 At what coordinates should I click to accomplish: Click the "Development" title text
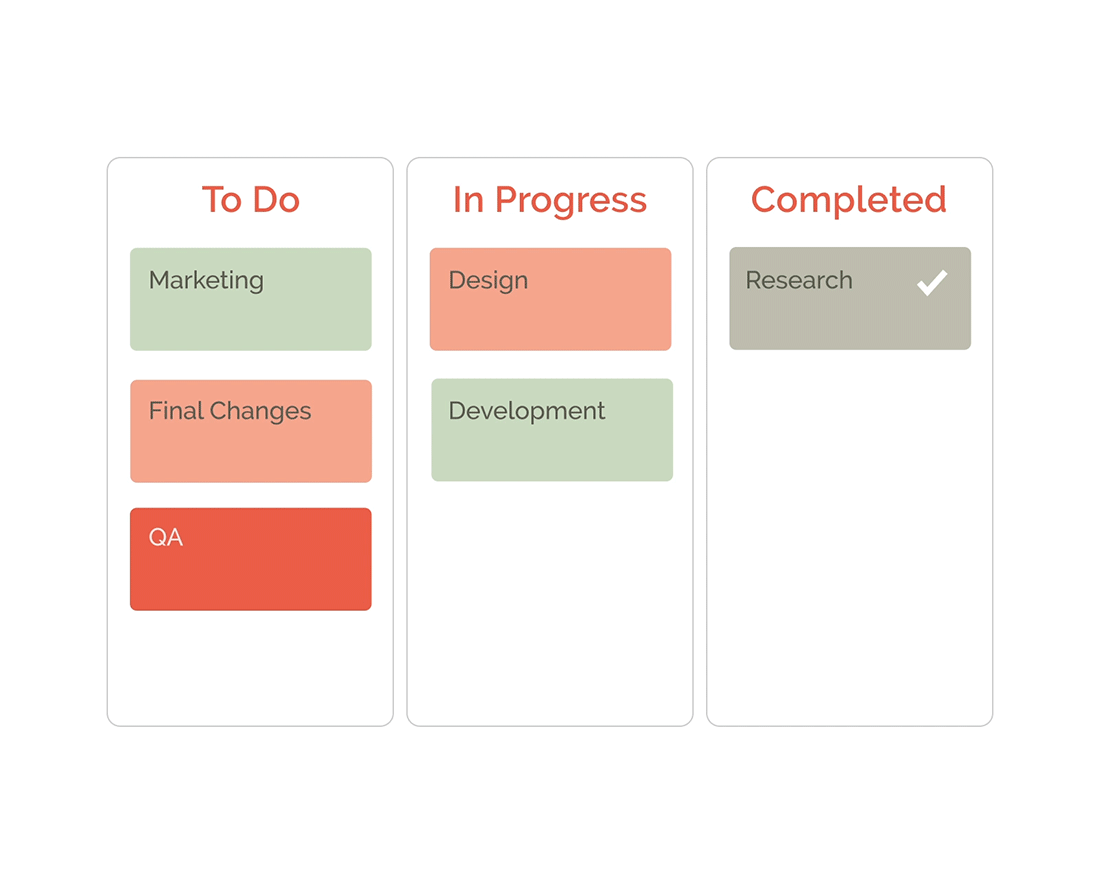[527, 411]
